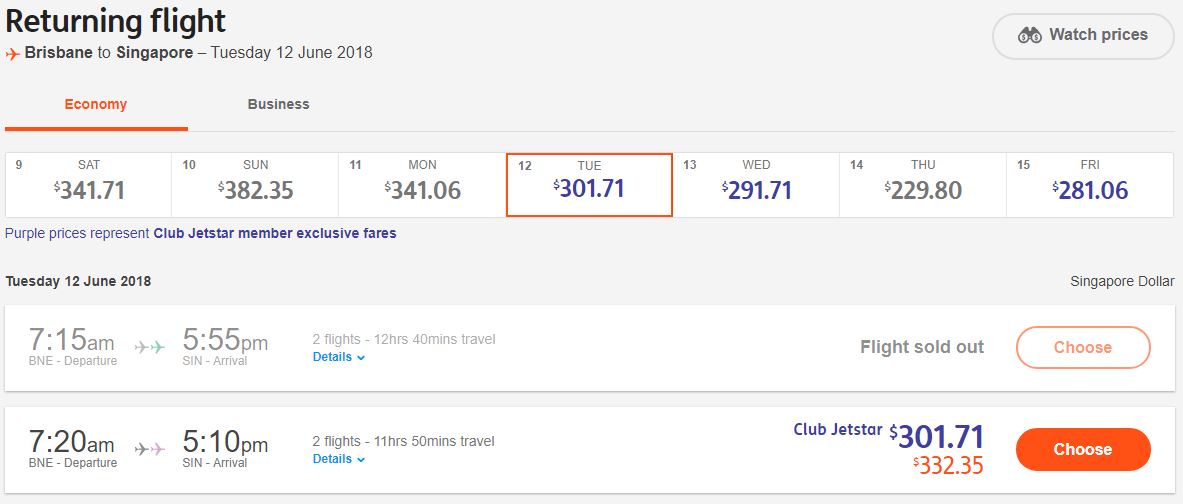Click the binoculars icon in Watch prices
Screen dimensions: 1183x504
pyautogui.click(x=1030, y=35)
